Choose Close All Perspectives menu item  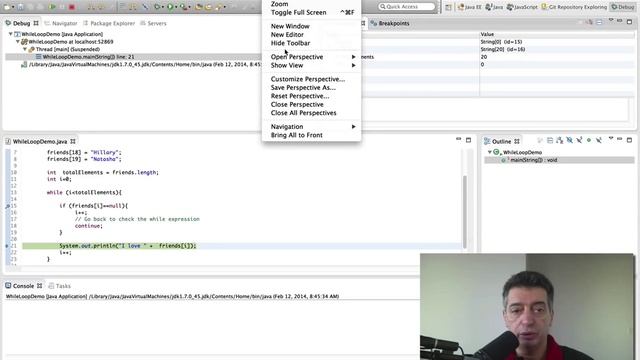pyautogui.click(x=311, y=113)
